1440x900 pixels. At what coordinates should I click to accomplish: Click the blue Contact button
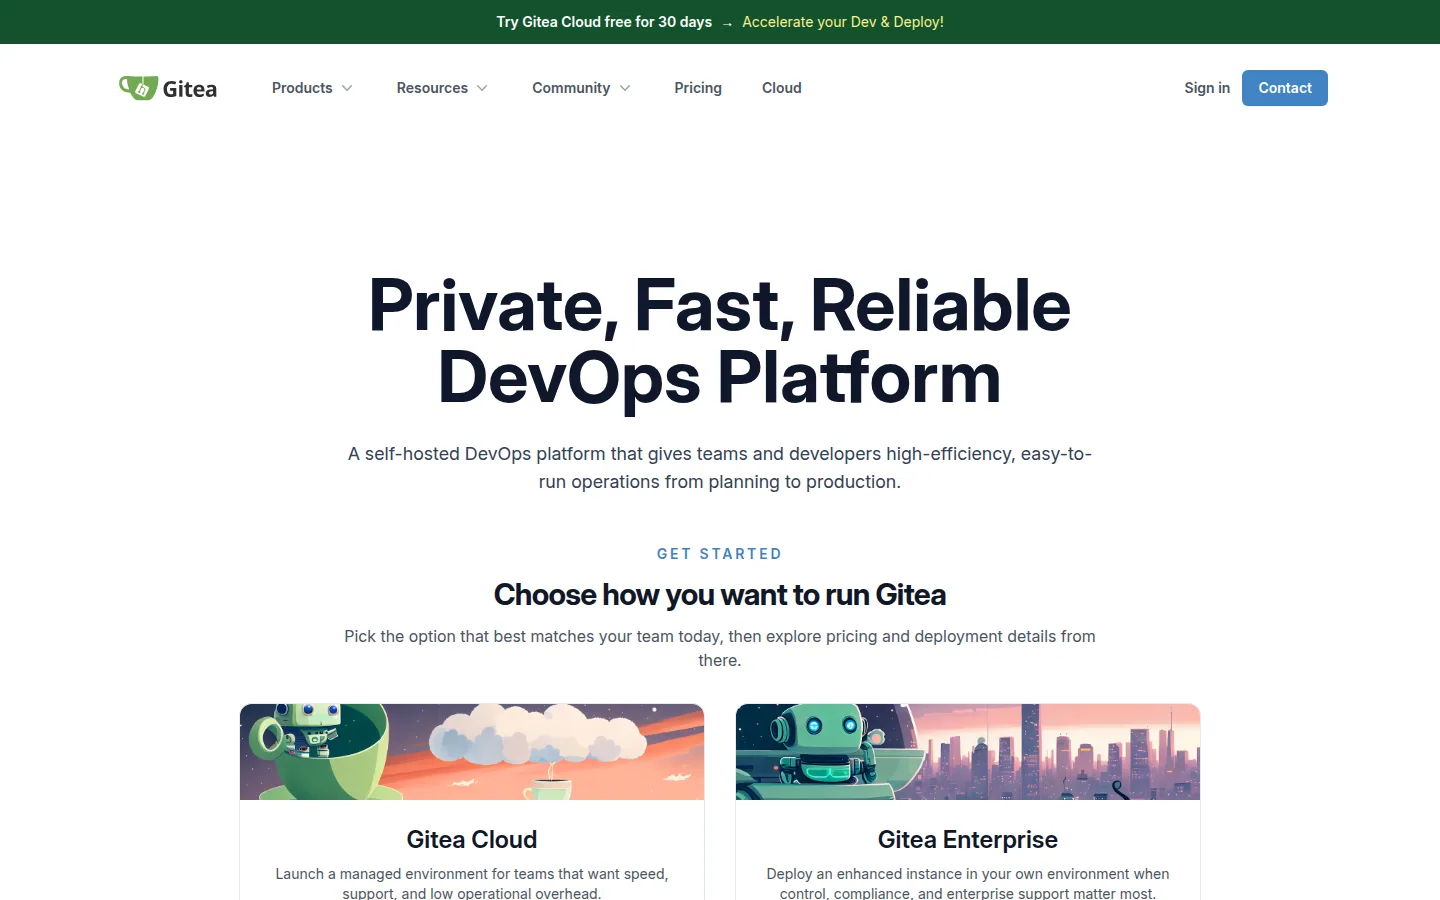(x=1285, y=88)
